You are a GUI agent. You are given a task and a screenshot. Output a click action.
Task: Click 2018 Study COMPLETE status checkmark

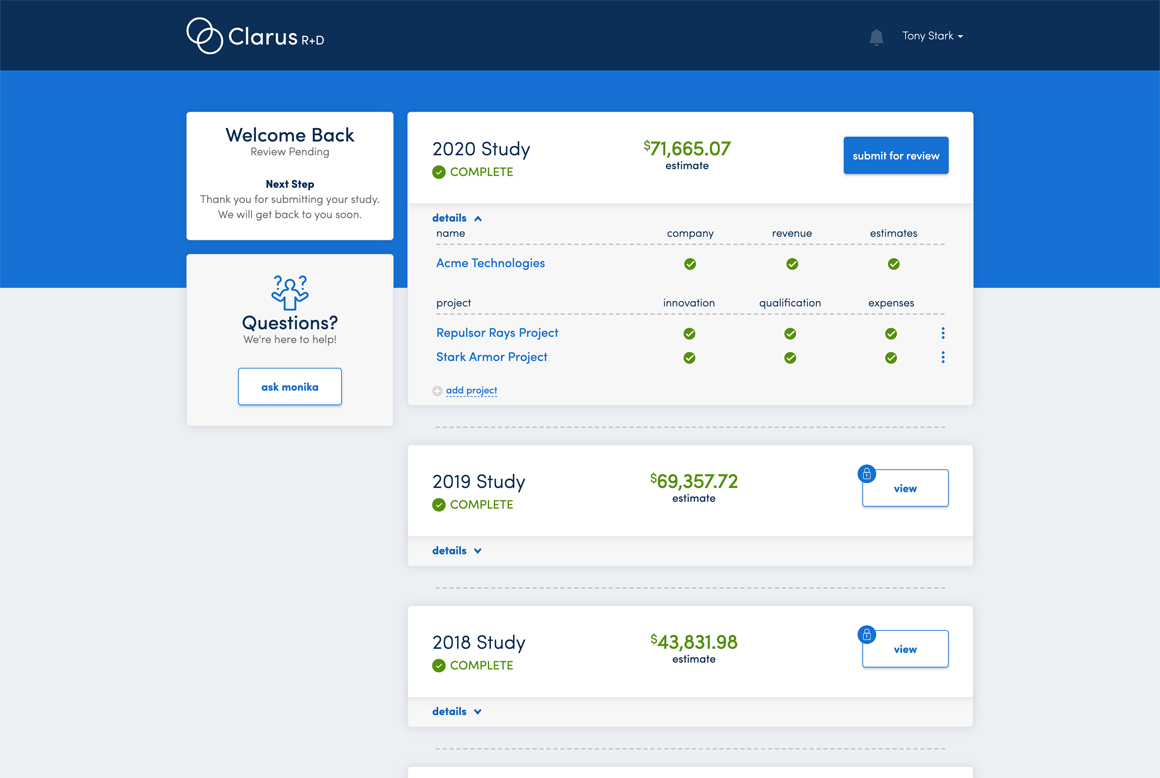pyautogui.click(x=439, y=666)
